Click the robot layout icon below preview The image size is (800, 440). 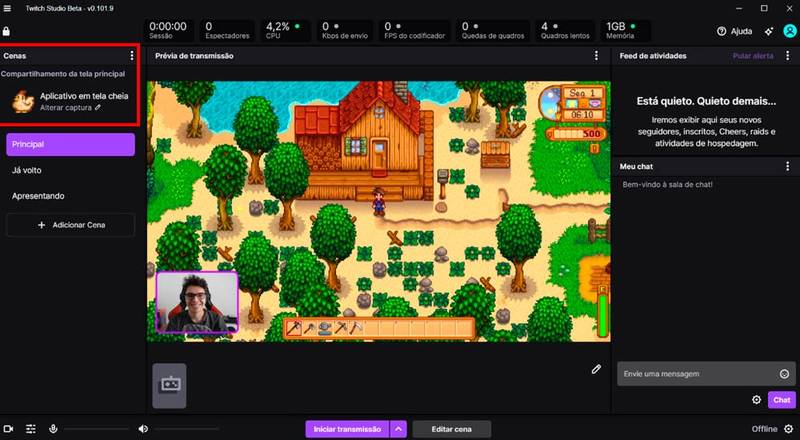pyautogui.click(x=169, y=385)
